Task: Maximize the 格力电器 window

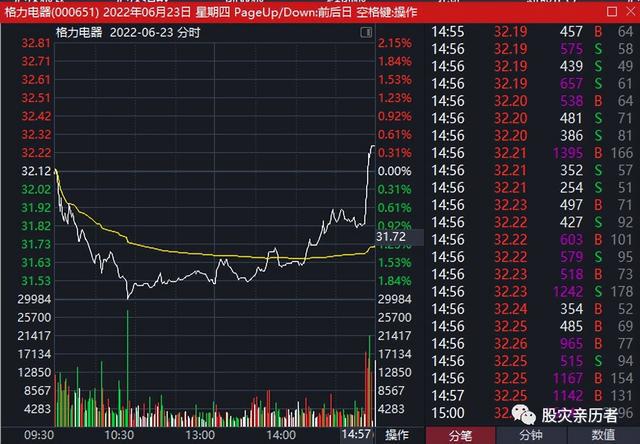Action: click(612, 11)
